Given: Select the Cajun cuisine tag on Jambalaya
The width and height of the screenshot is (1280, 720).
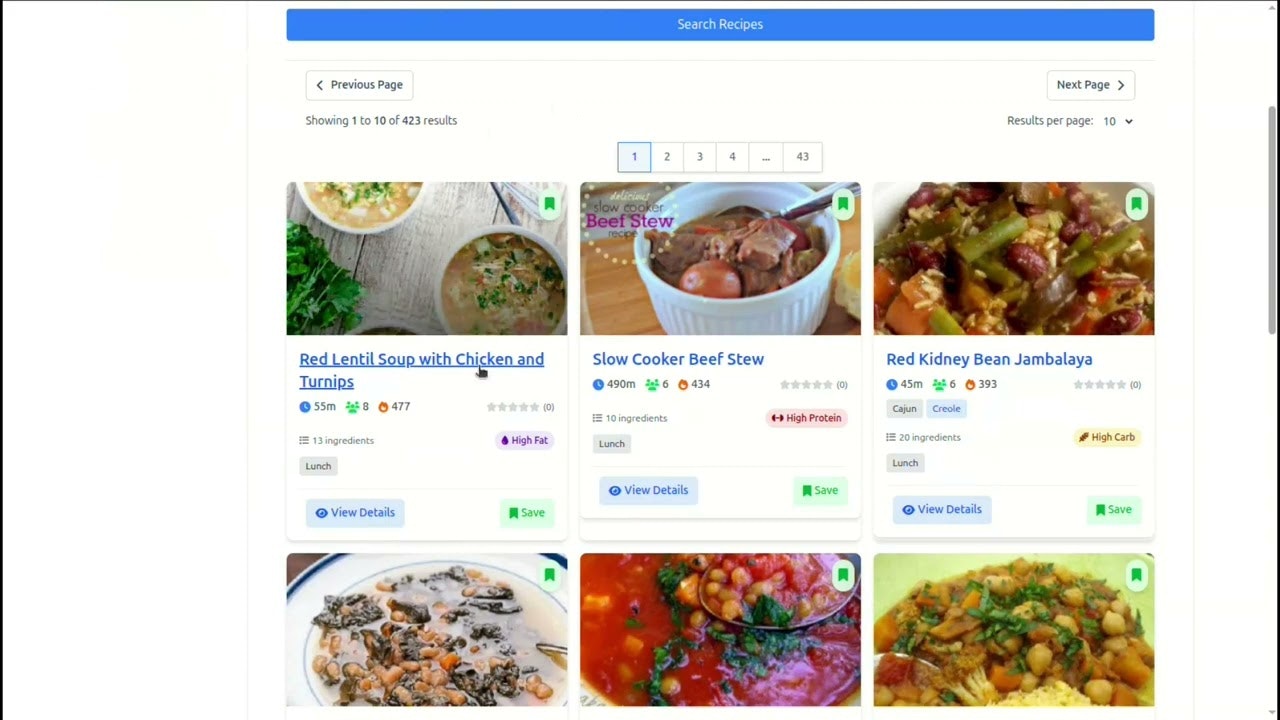Looking at the screenshot, I should click(904, 408).
